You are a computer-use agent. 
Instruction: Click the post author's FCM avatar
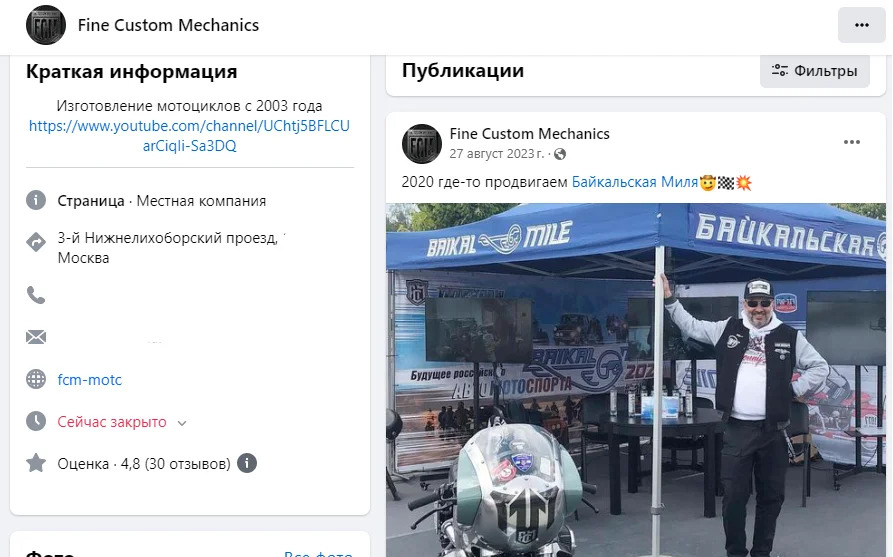coord(422,144)
